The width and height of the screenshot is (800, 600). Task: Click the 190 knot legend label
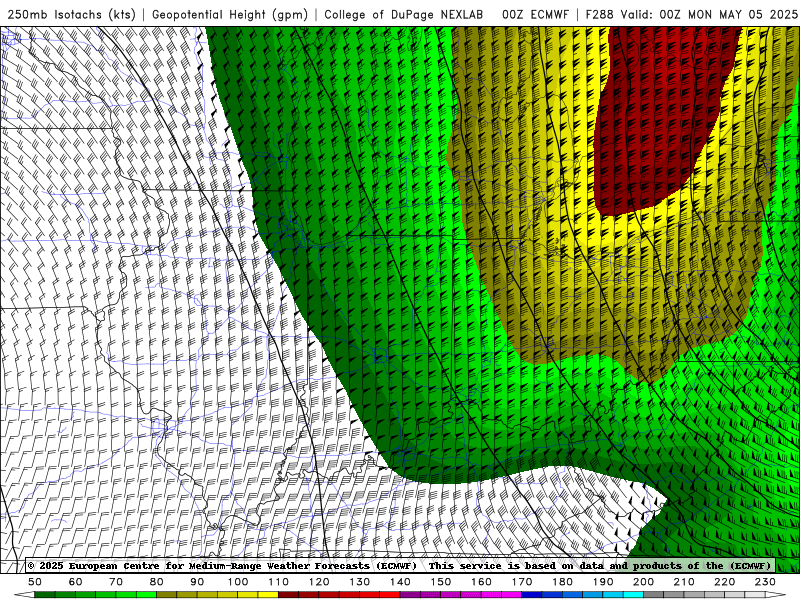[x=603, y=582]
